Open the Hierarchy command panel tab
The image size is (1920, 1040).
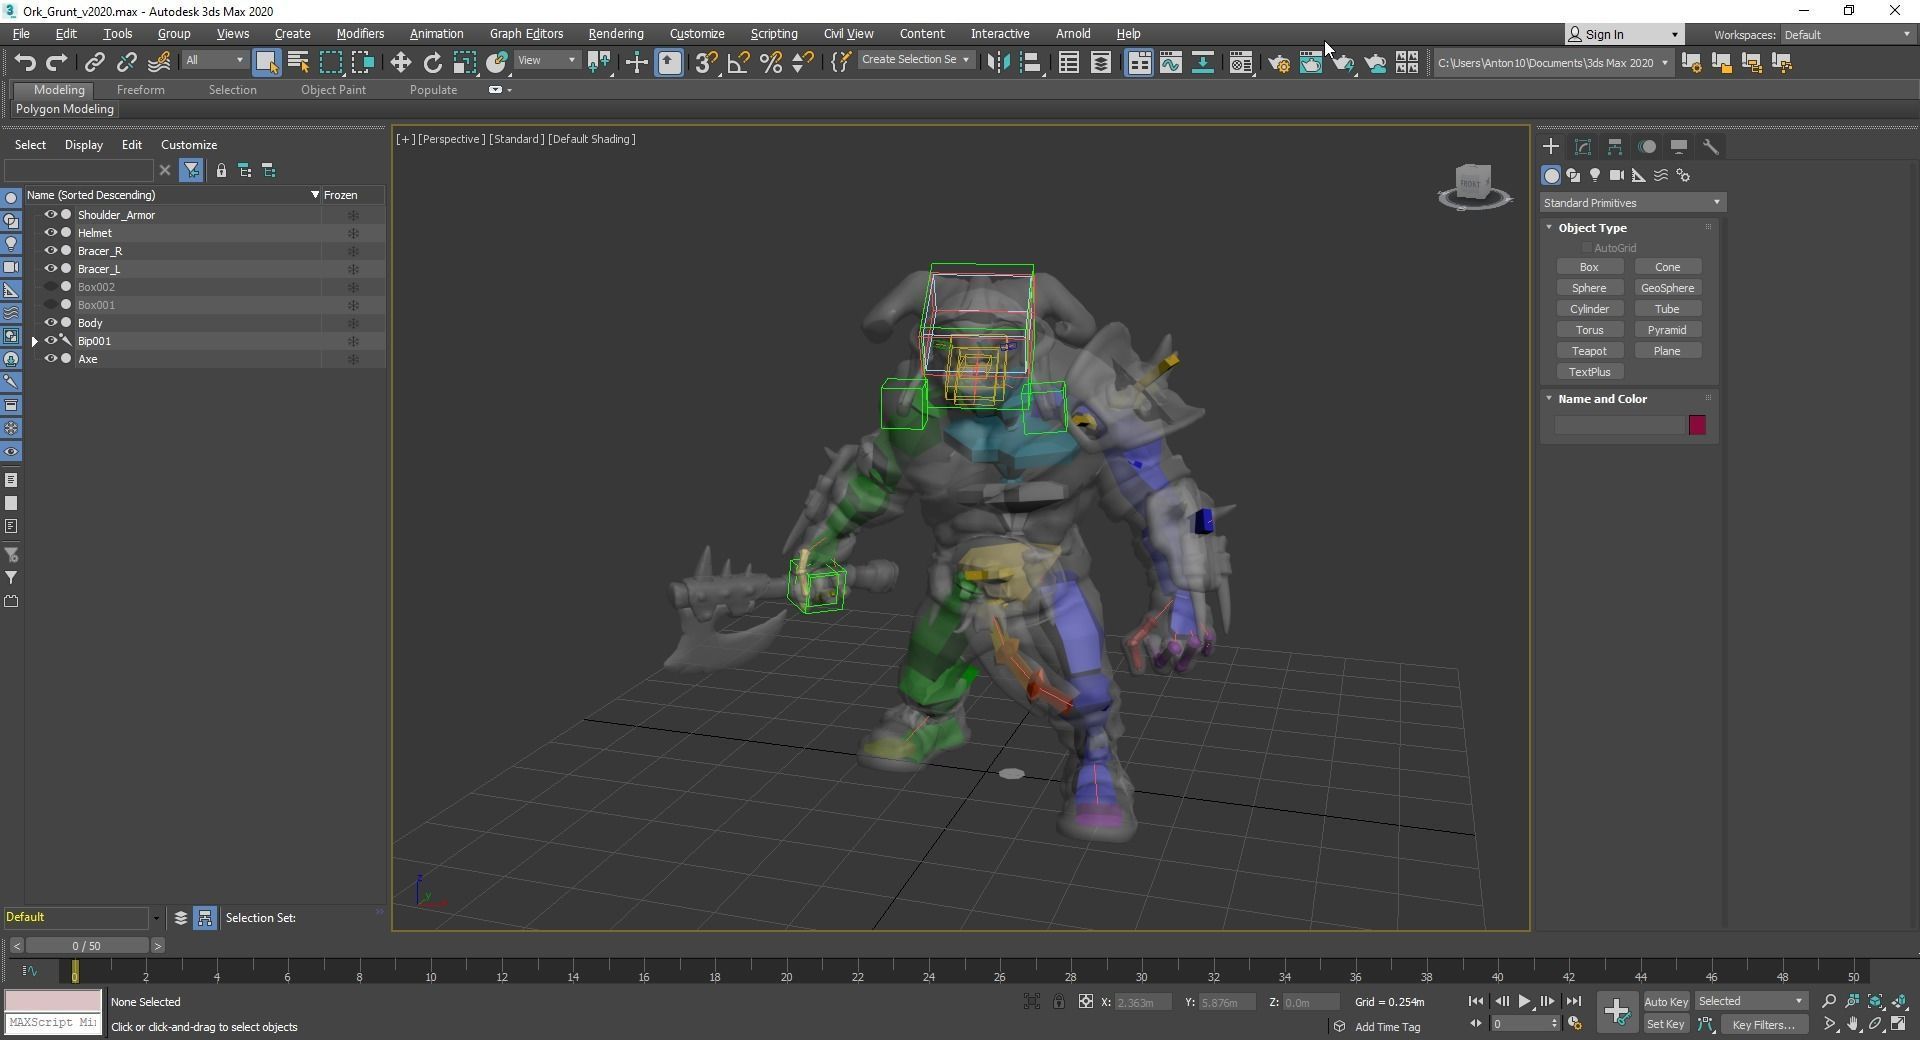[1615, 147]
